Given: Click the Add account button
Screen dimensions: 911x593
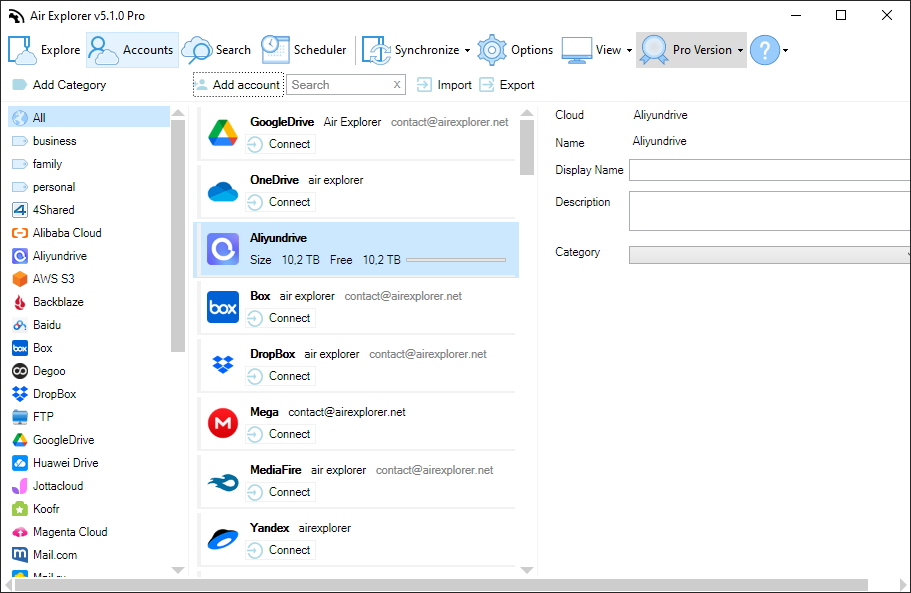Looking at the screenshot, I should [238, 85].
